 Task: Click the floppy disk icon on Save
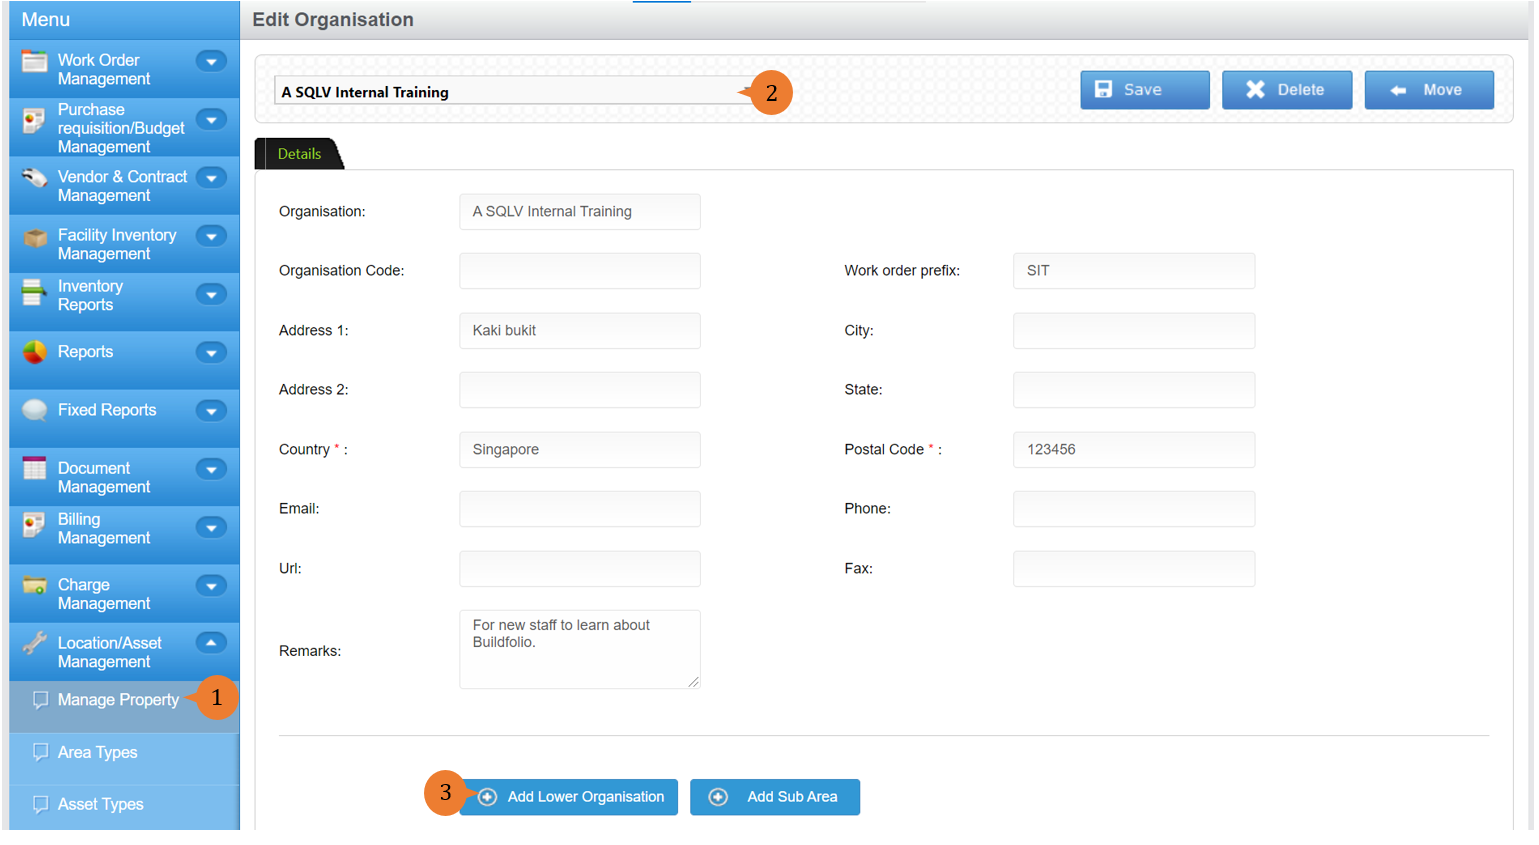[1103, 89]
